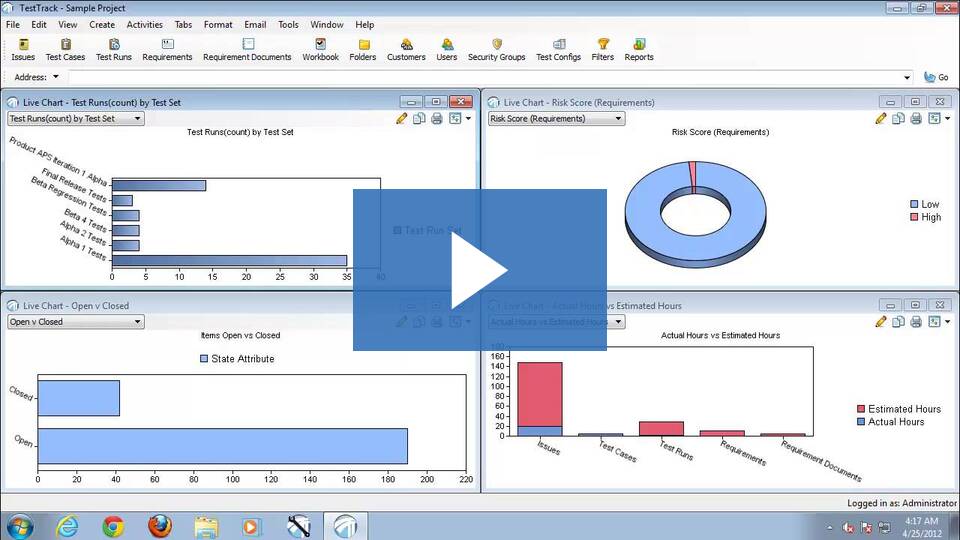Open chart options menu in Risk Score chart
This screenshot has height=540, width=960.
click(x=939, y=119)
